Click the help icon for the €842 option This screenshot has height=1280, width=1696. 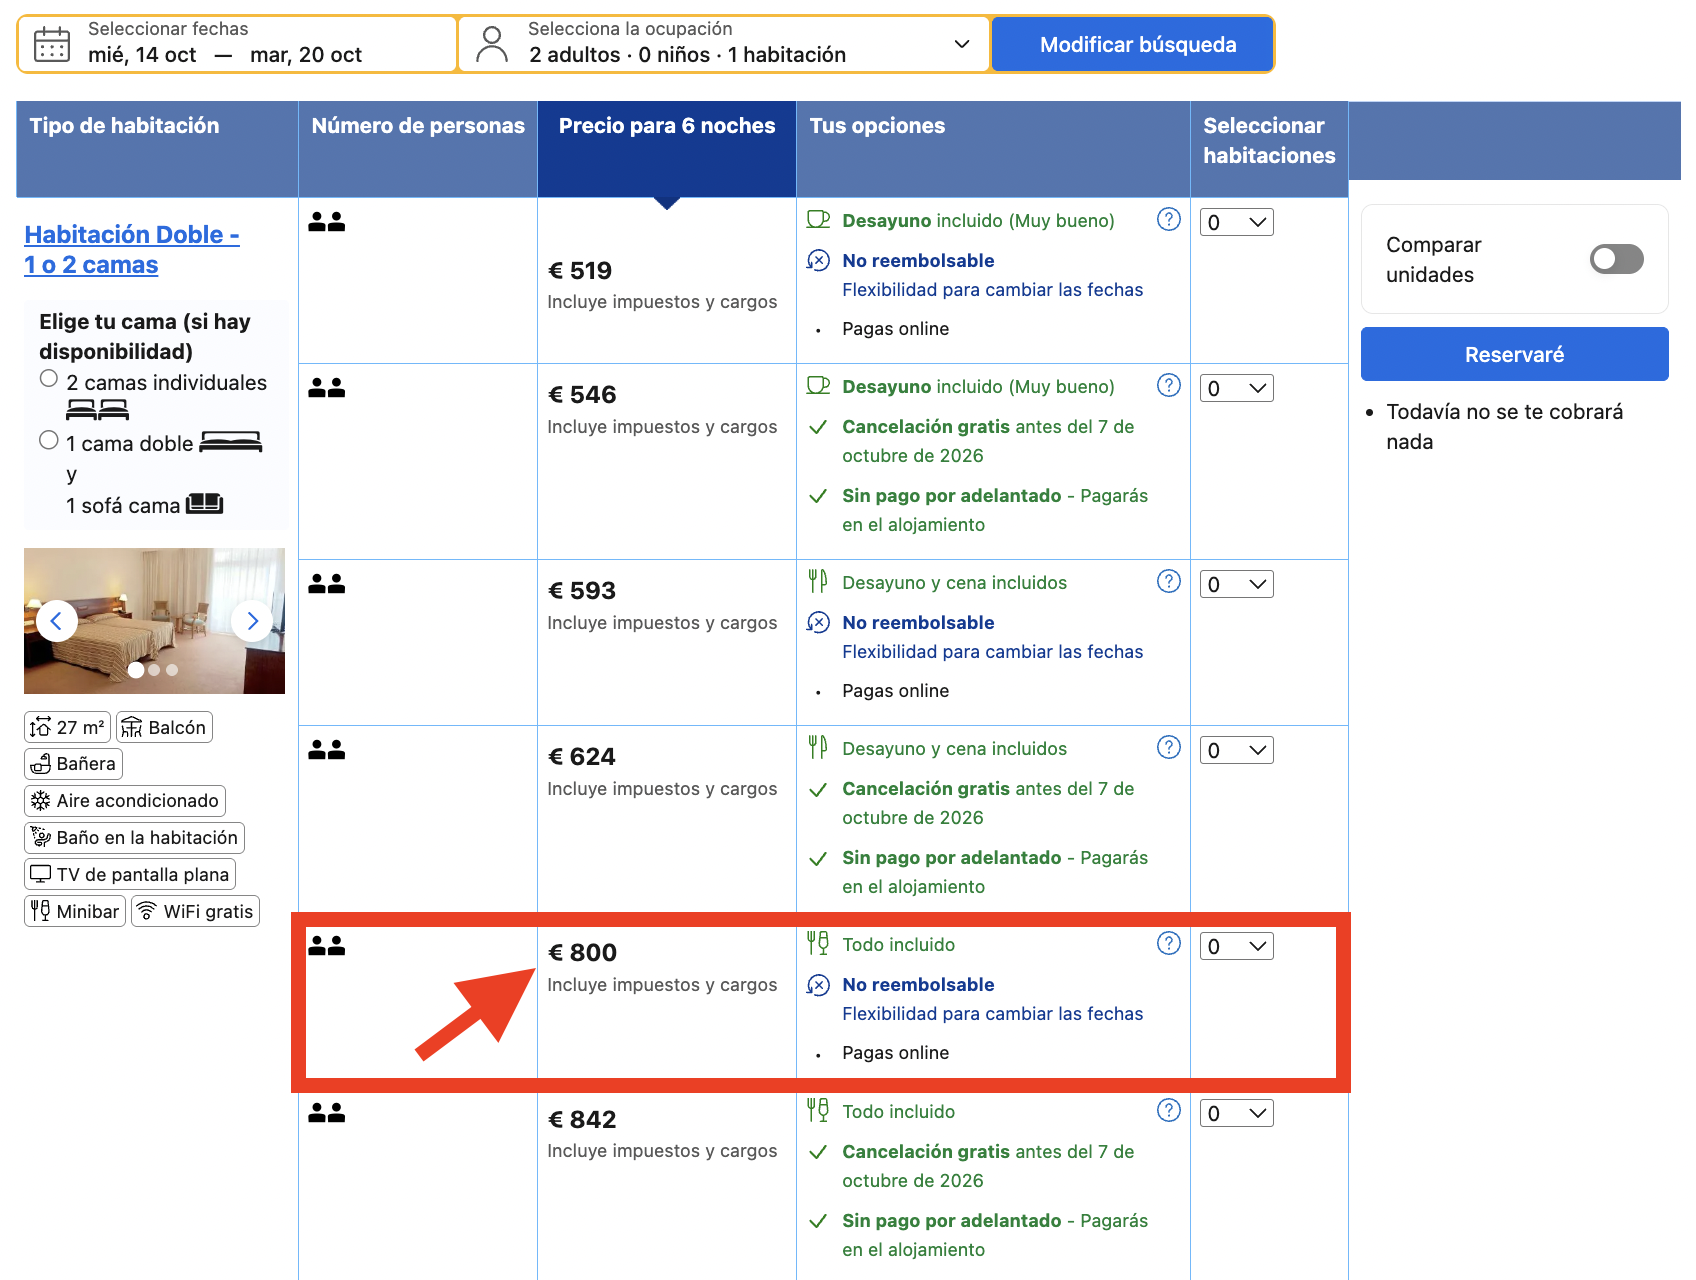coord(1168,1110)
